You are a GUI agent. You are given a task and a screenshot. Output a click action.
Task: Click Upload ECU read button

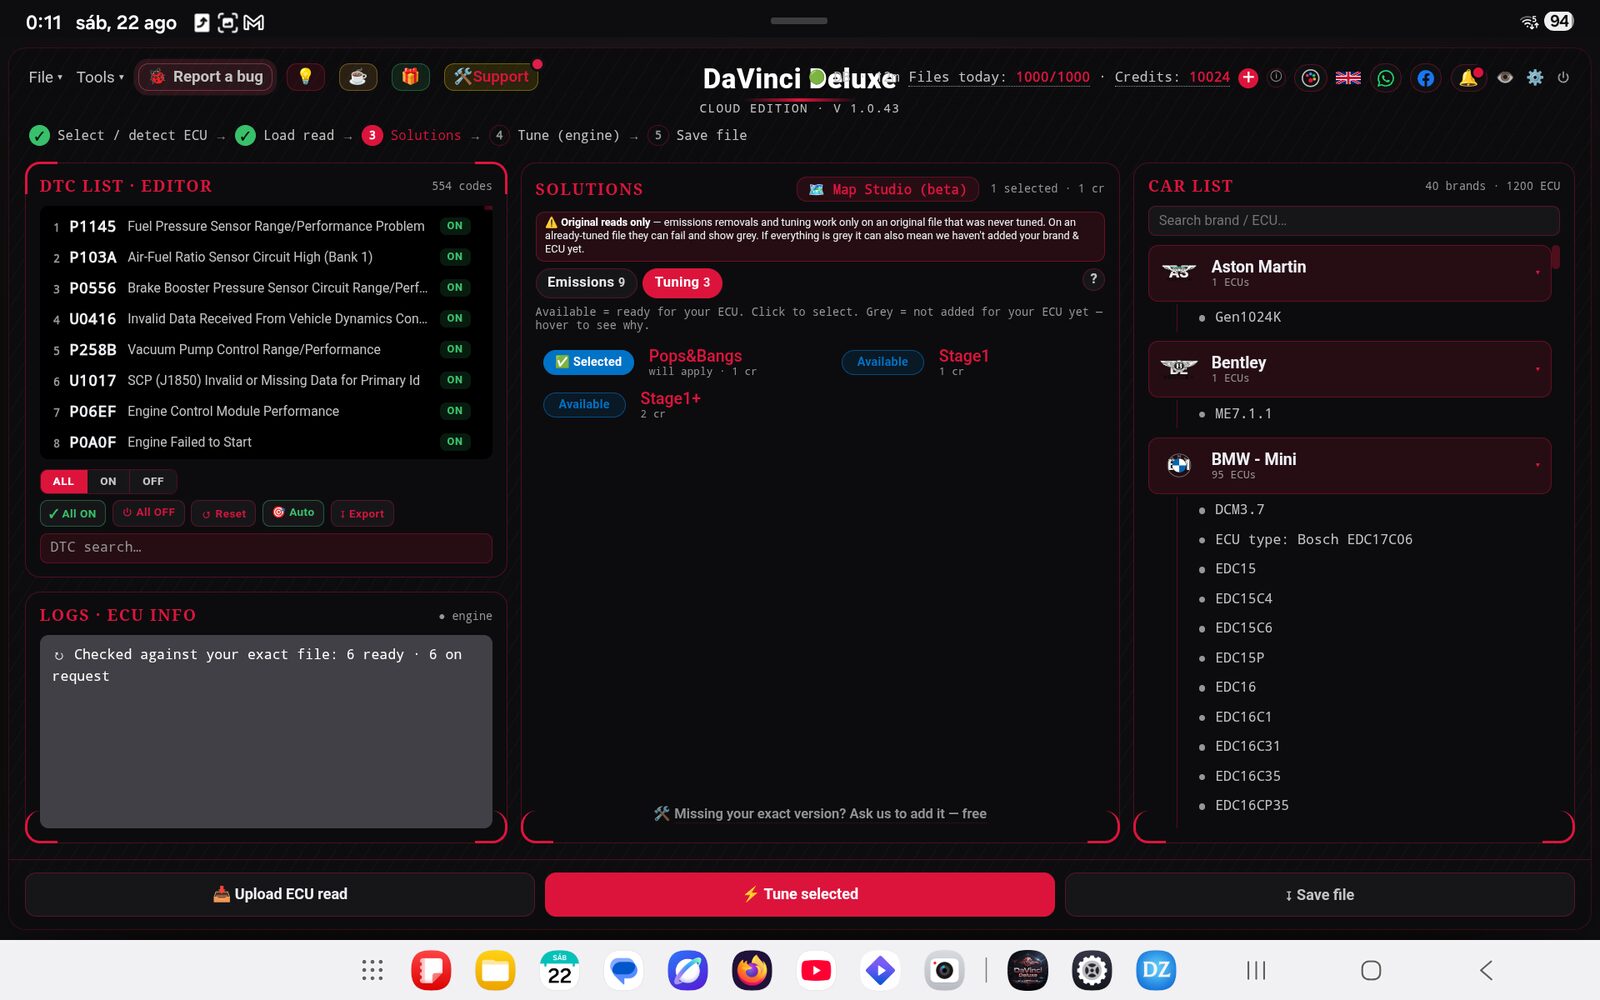(x=280, y=894)
